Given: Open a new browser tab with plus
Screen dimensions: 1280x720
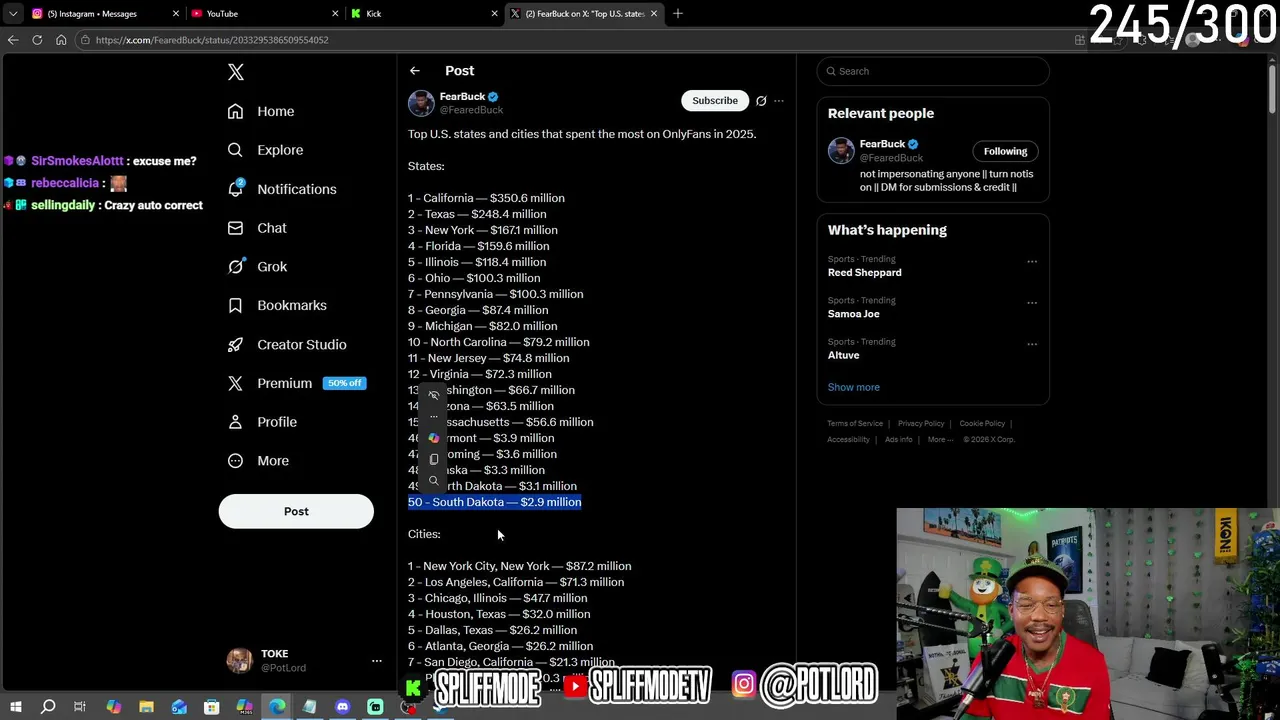Looking at the screenshot, I should (x=678, y=13).
